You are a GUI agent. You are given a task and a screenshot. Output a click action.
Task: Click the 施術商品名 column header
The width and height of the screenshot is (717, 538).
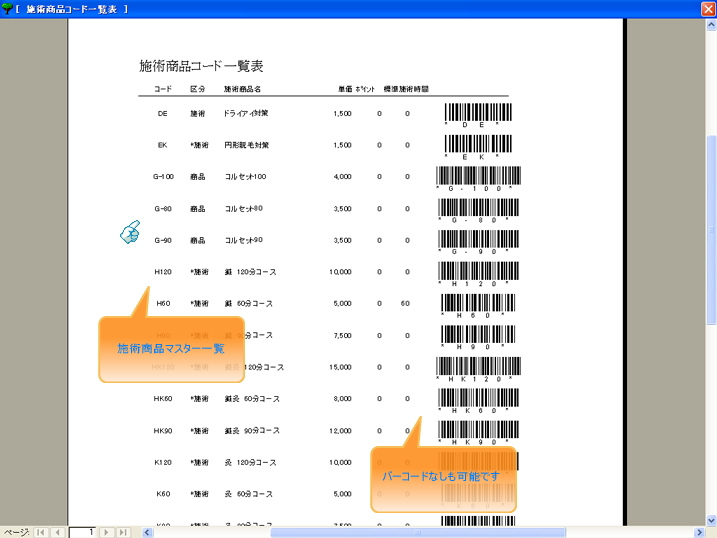242,89
